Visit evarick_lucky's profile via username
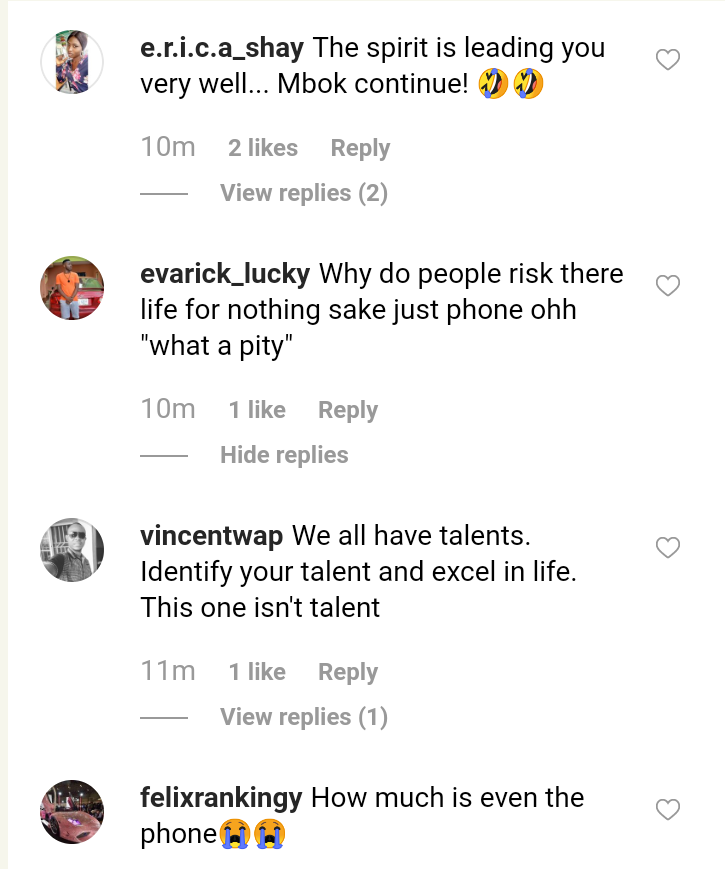This screenshot has width=725, height=869. [225, 274]
